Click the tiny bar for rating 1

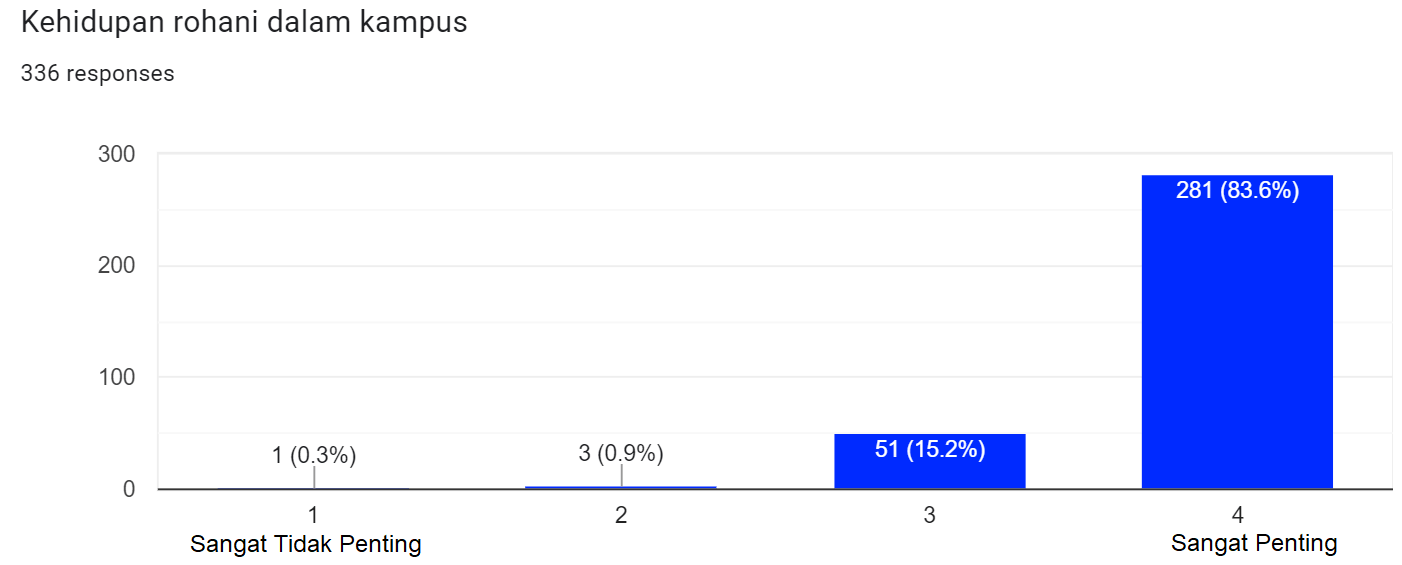(x=313, y=488)
